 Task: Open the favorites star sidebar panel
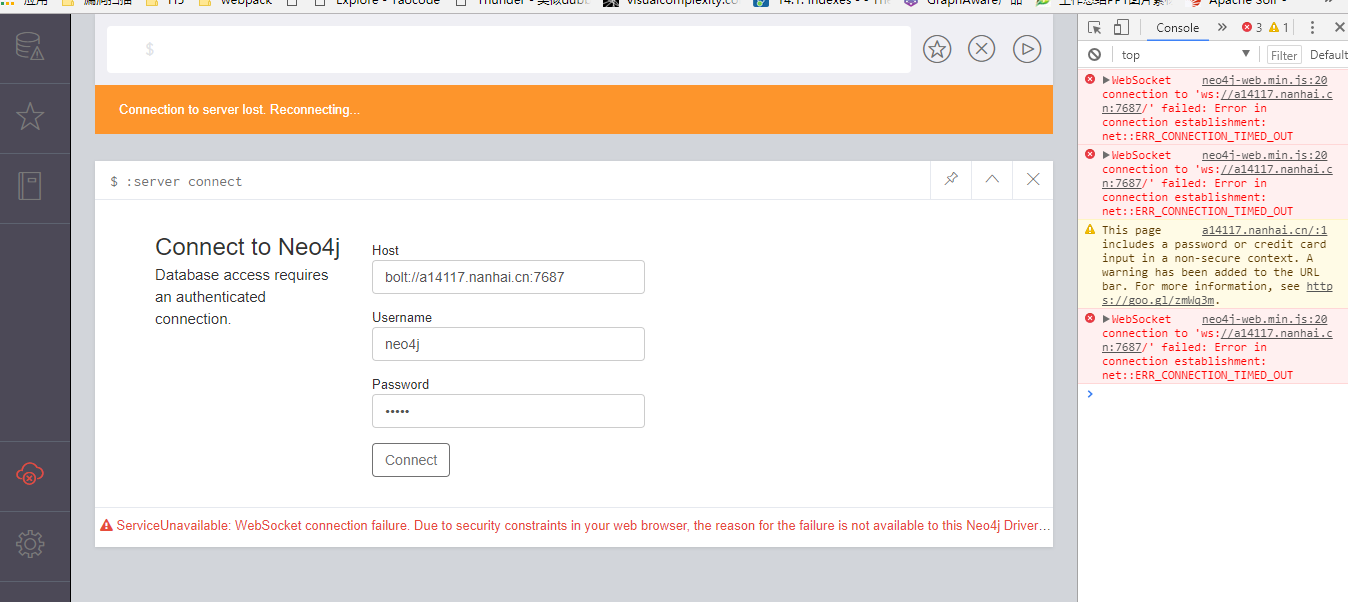coord(30,117)
